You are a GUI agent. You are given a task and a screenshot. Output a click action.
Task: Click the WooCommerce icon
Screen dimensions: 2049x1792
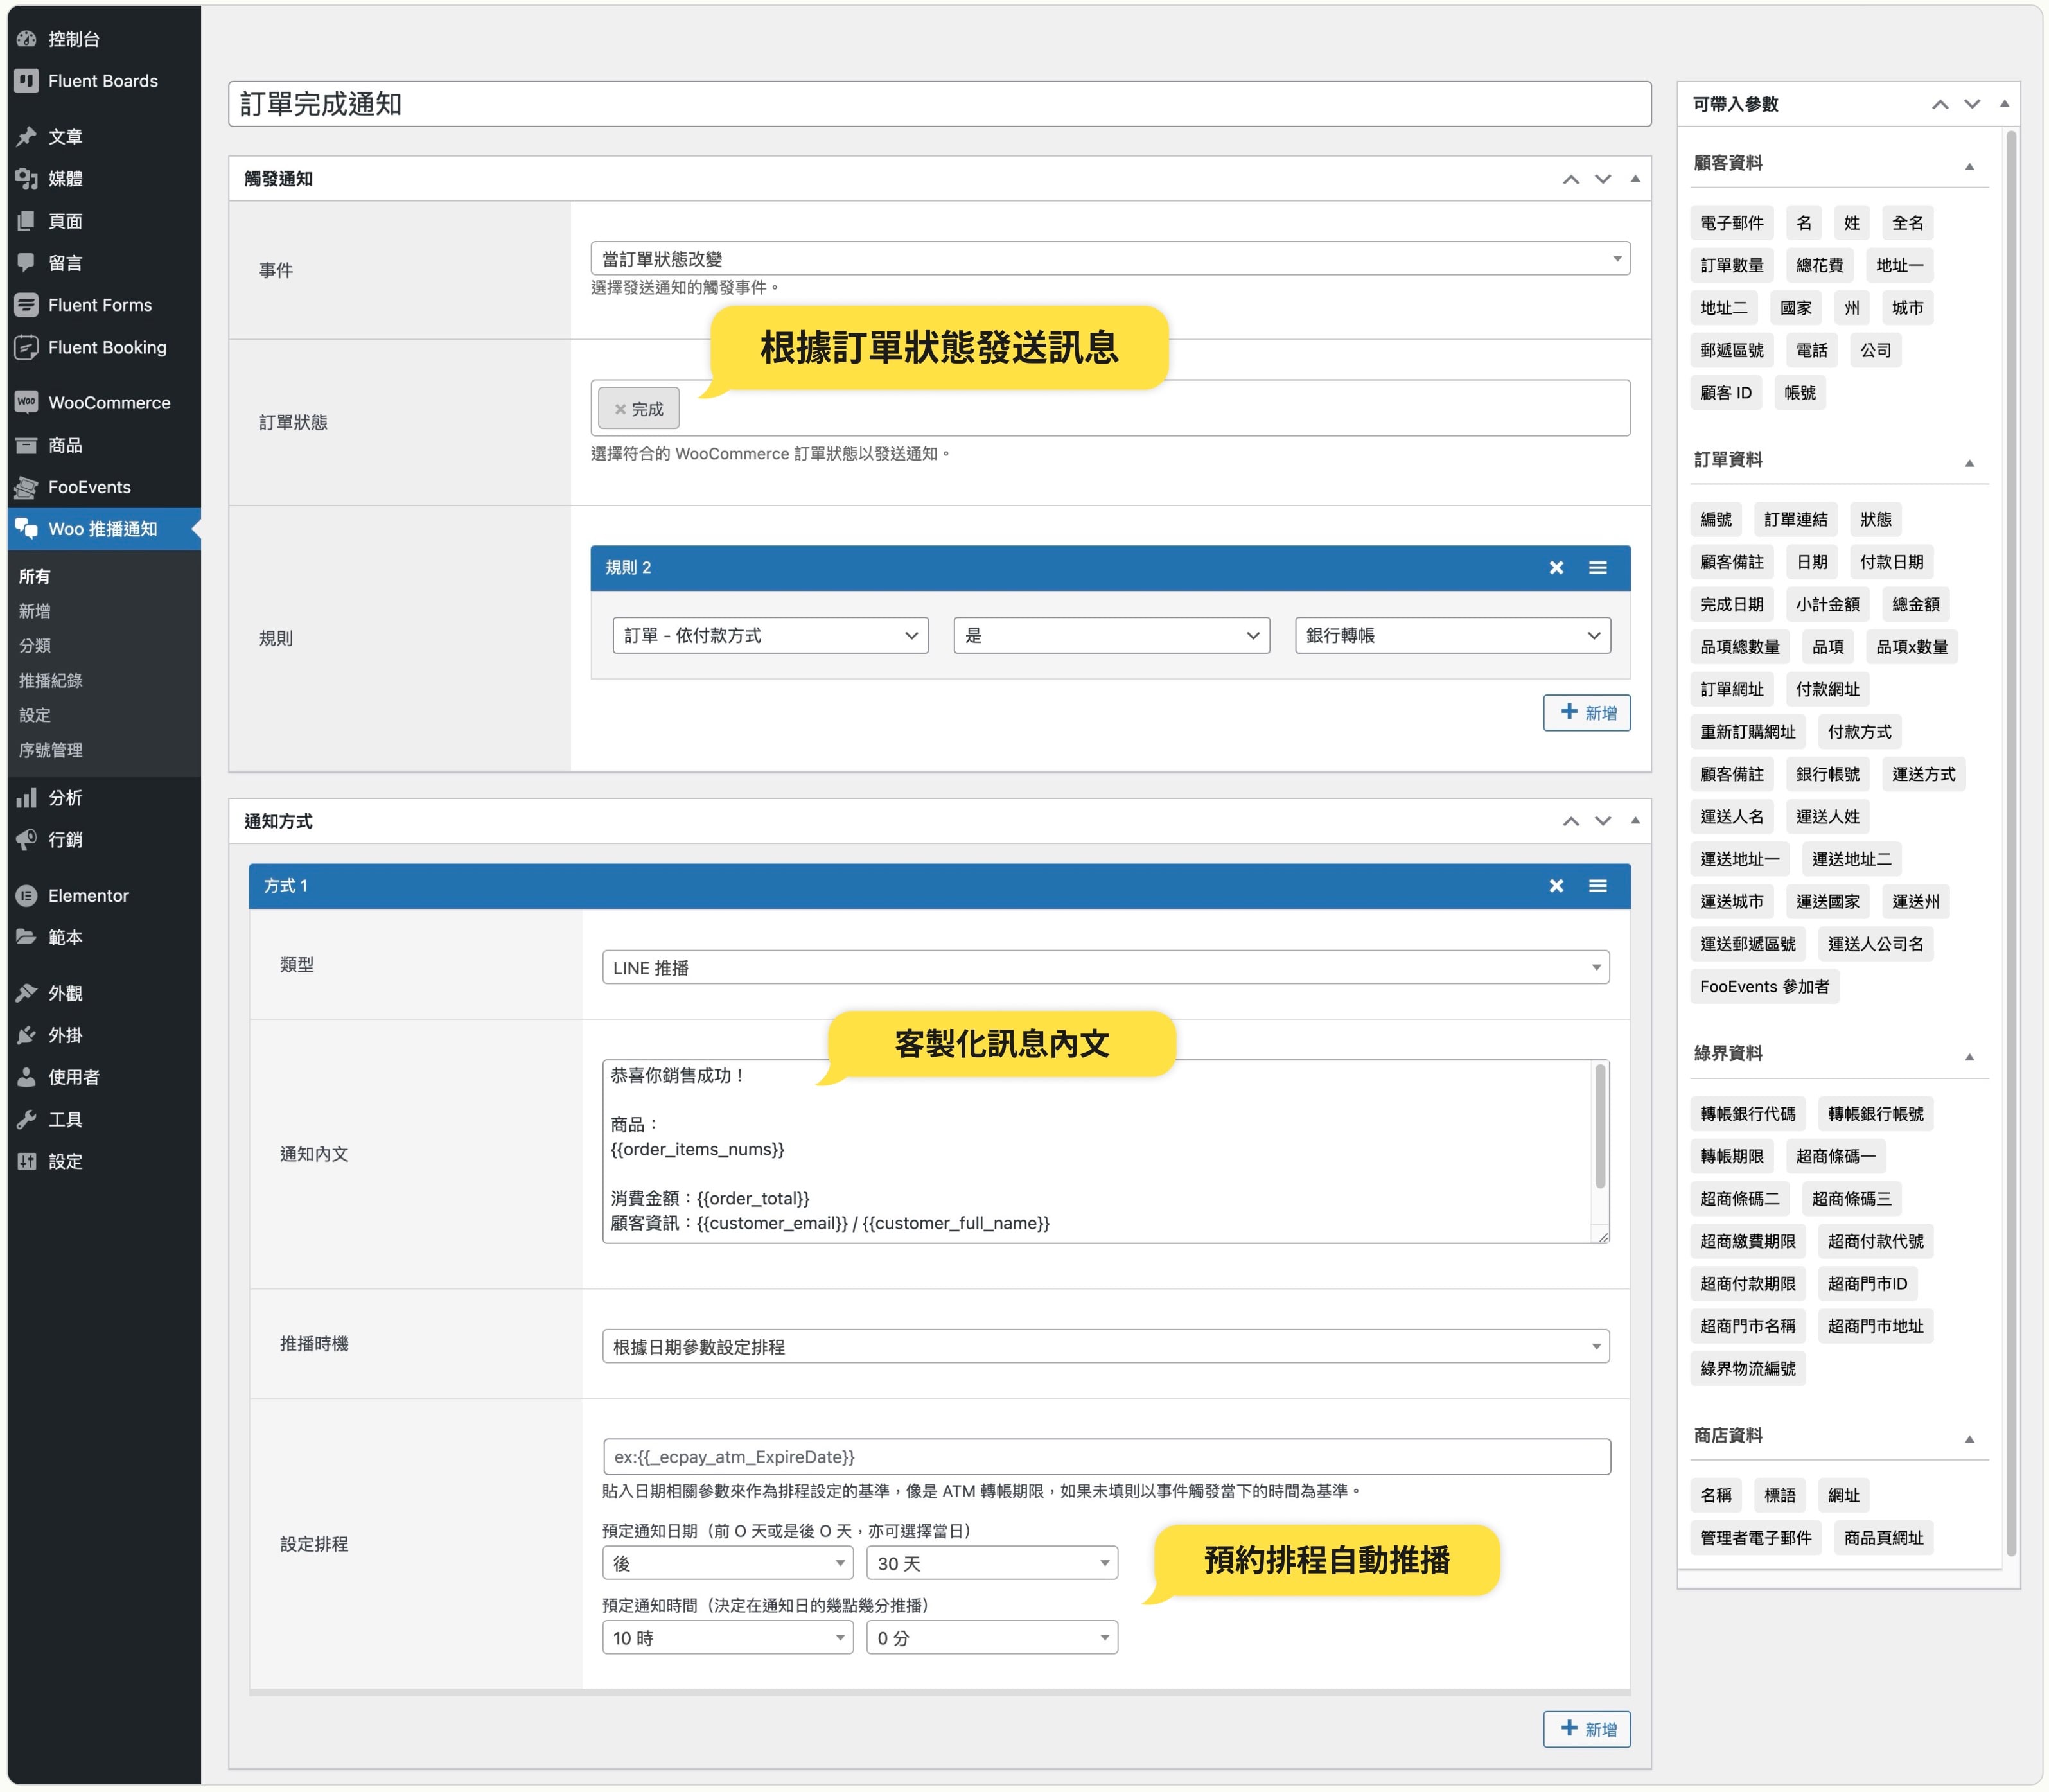click(x=27, y=402)
